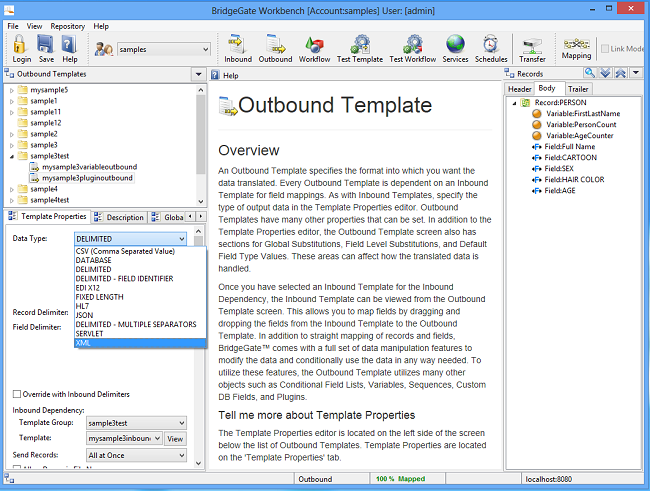
Task: Open the Outbound templates toolbar icon
Action: click(x=275, y=44)
